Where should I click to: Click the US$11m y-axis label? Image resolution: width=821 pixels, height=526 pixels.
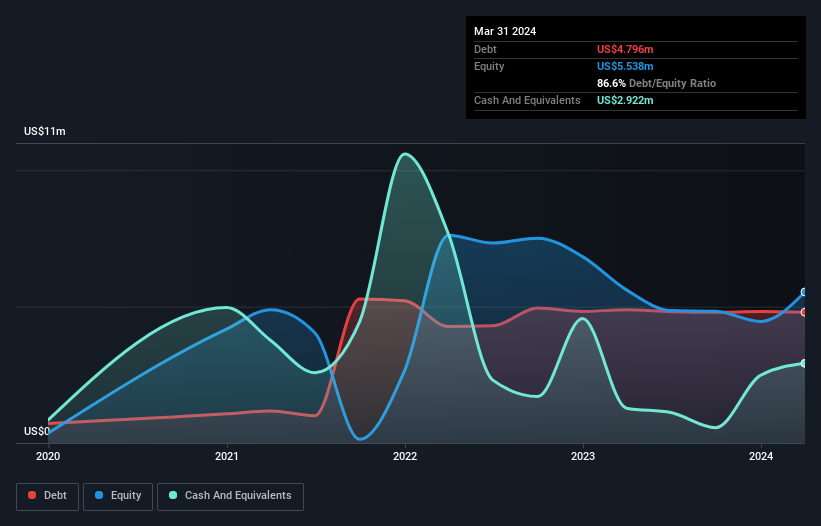pos(45,131)
